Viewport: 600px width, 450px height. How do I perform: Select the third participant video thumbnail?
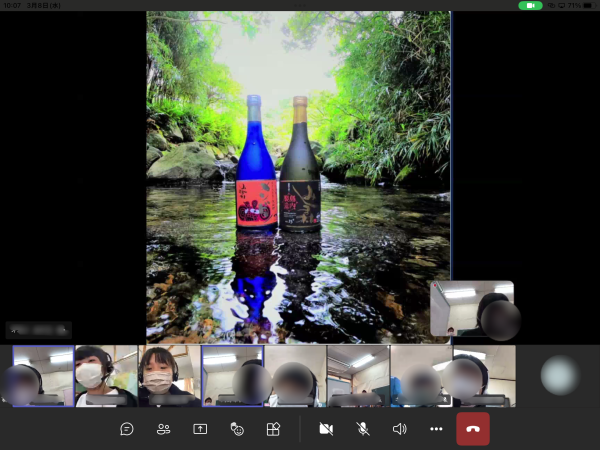tap(169, 376)
